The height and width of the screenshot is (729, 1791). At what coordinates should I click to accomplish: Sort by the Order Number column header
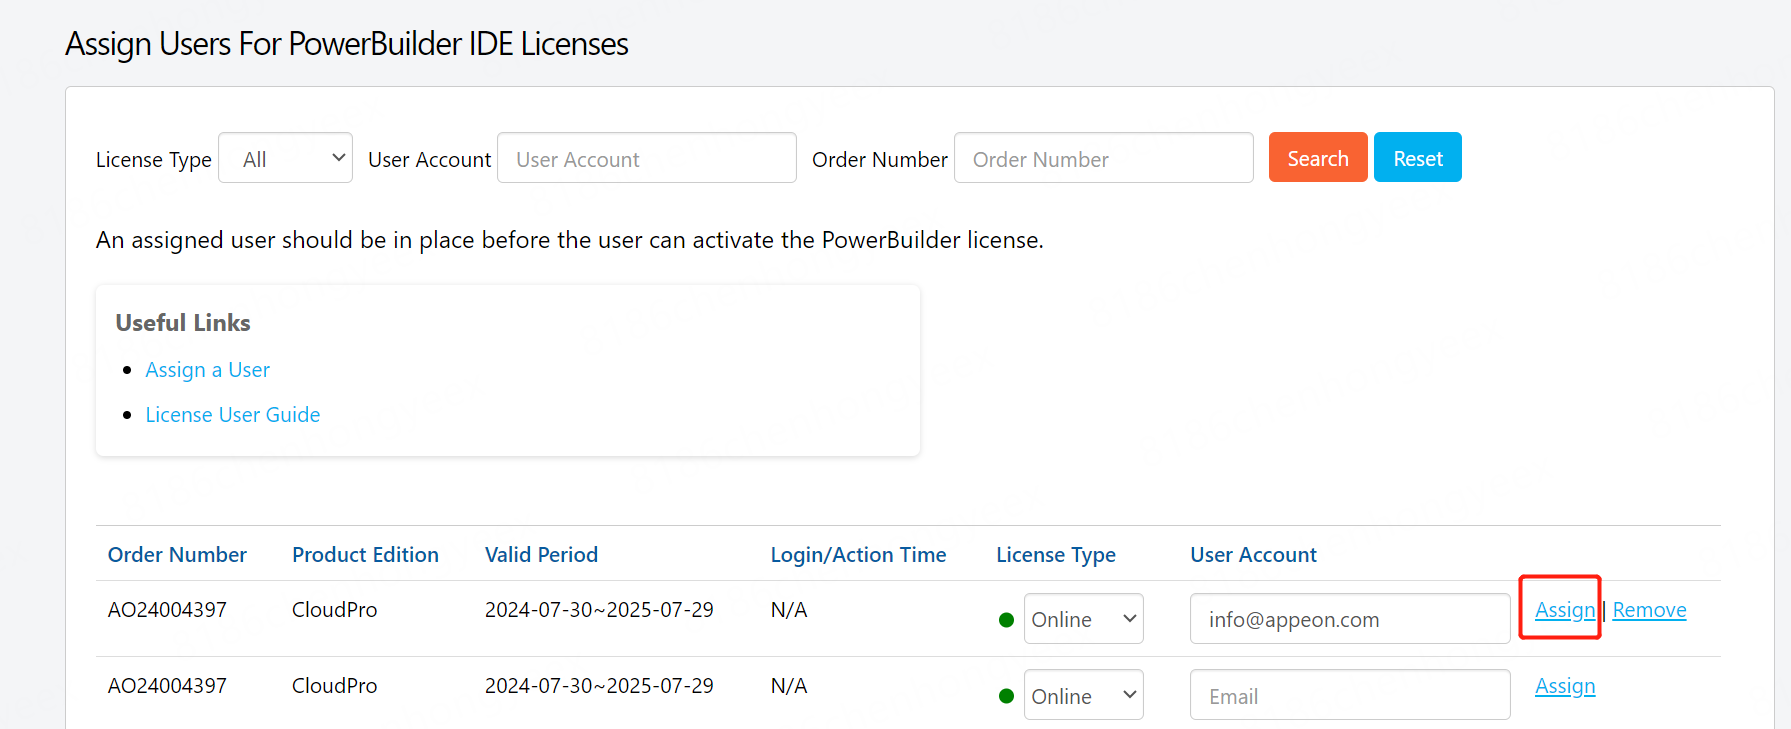(177, 555)
